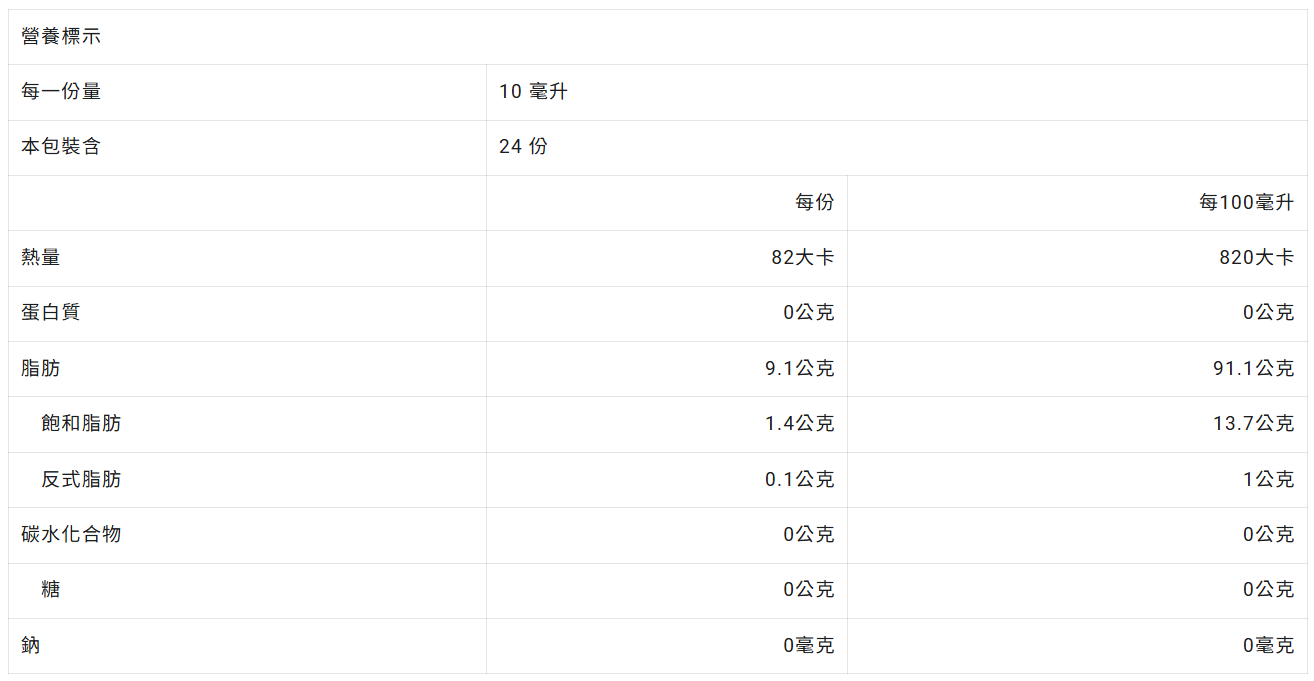Select the 反式脂肪 row label
The width and height of the screenshot is (1314, 681).
(x=81, y=480)
